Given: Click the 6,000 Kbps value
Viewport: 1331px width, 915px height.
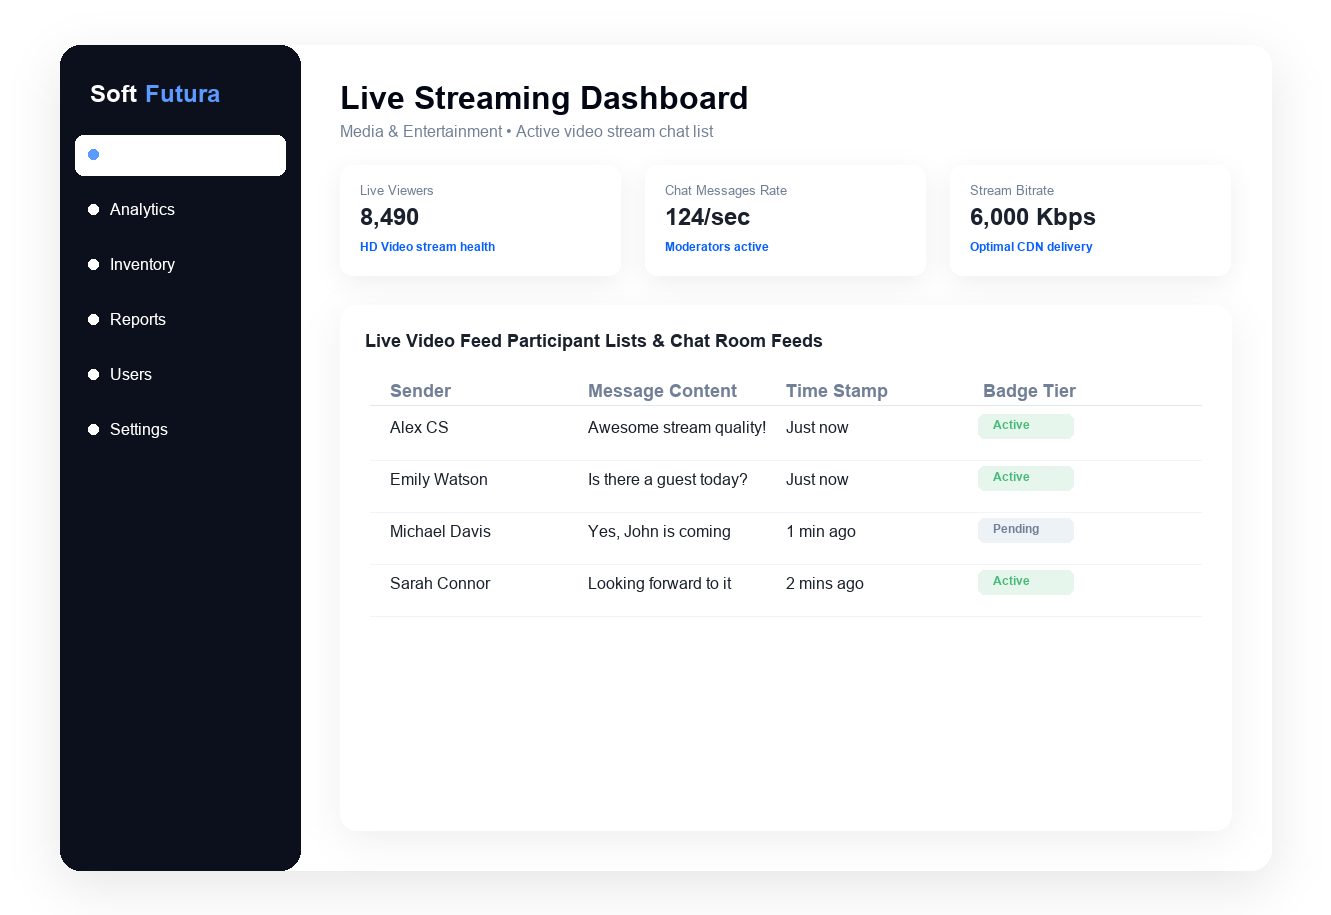Looking at the screenshot, I should click(x=1033, y=217).
